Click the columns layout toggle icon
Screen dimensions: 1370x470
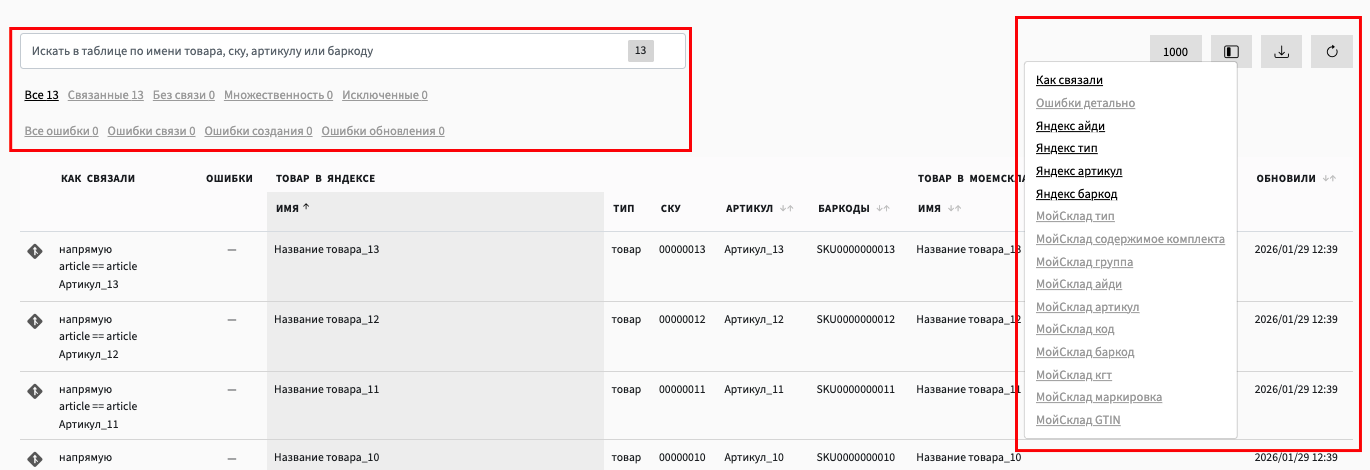pyautogui.click(x=1232, y=52)
